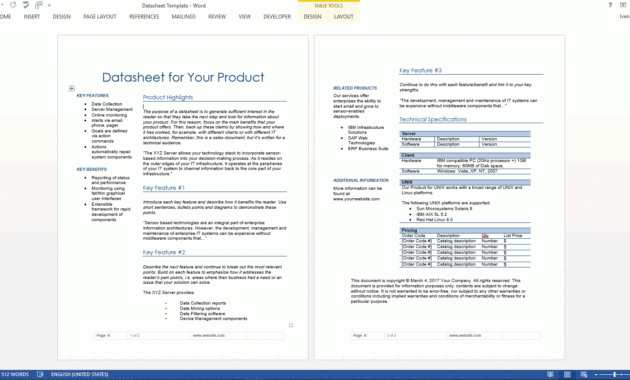This screenshot has width=630, height=380.
Task: Click the 'Product Highlights' heading
Action: pyautogui.click(x=168, y=97)
